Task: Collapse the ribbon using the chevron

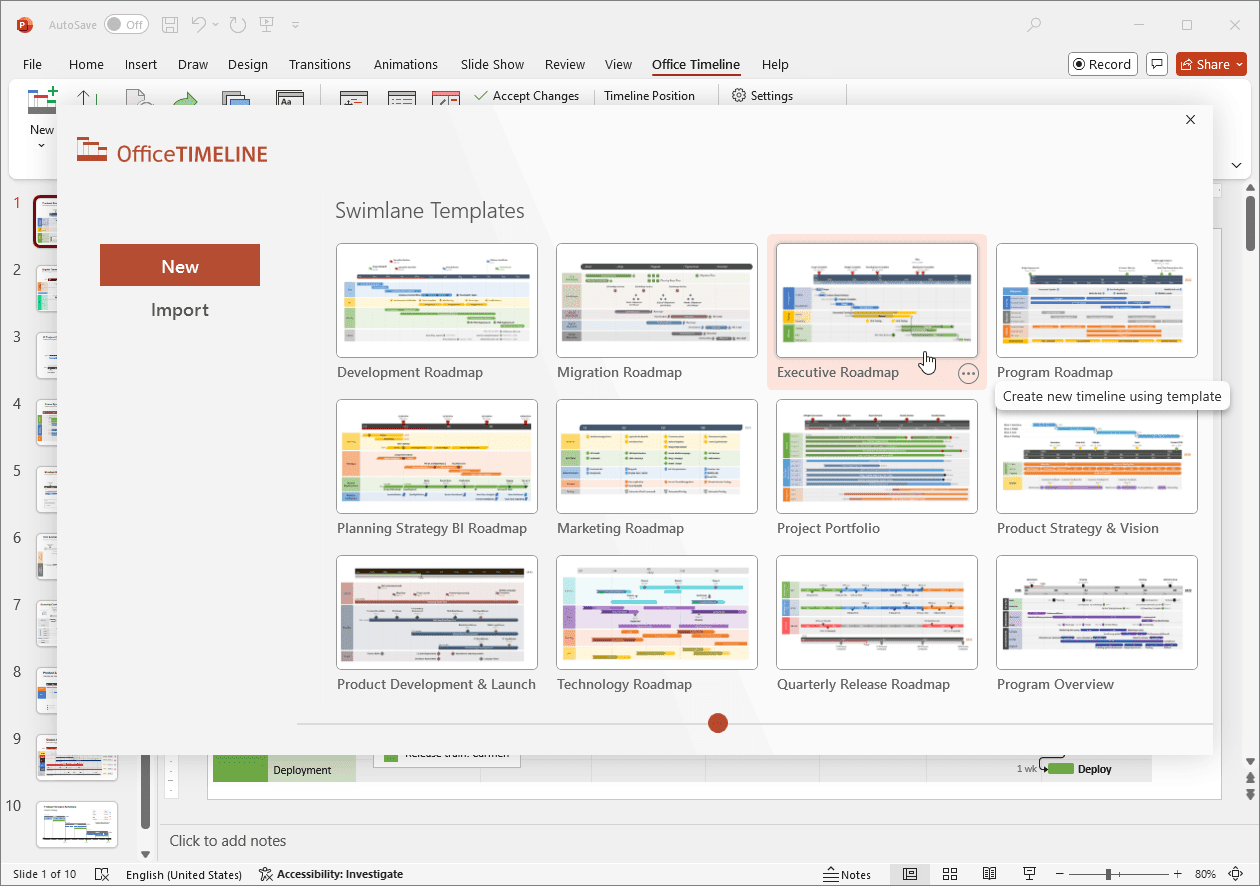Action: point(1237,166)
